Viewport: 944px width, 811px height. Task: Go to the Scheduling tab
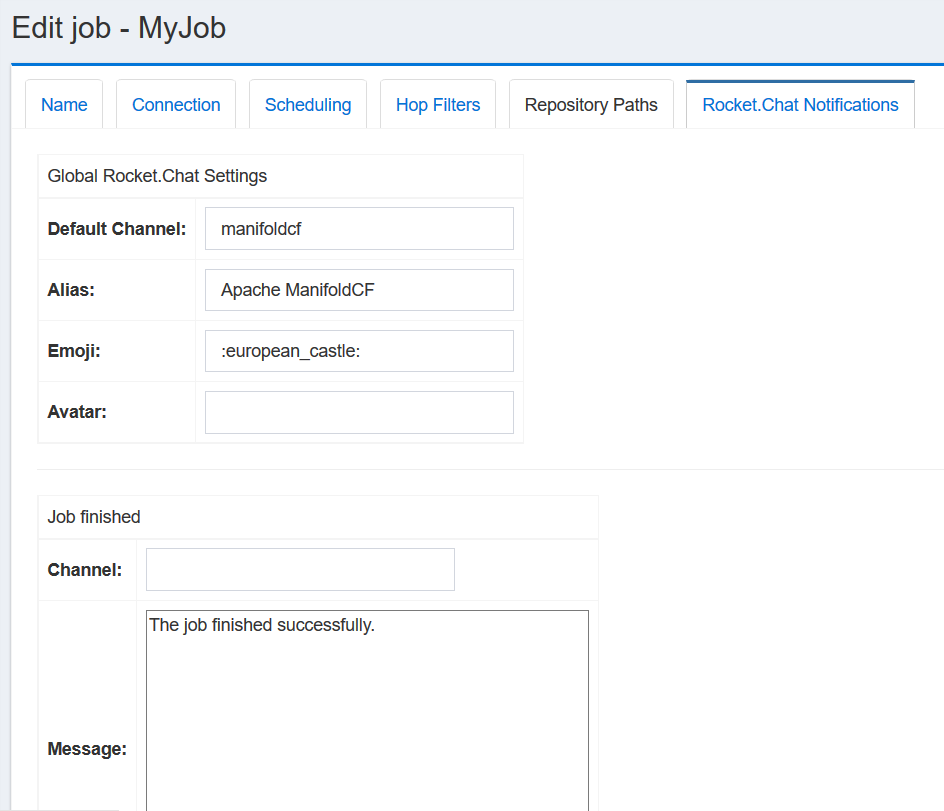[x=308, y=105]
